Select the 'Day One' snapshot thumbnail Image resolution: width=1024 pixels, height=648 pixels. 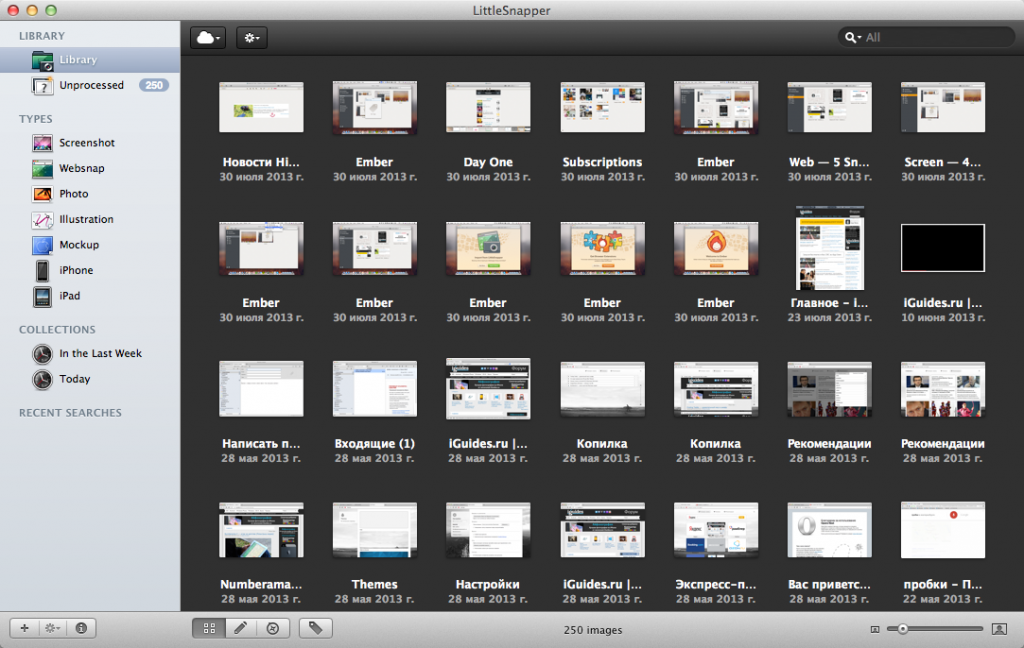point(488,108)
